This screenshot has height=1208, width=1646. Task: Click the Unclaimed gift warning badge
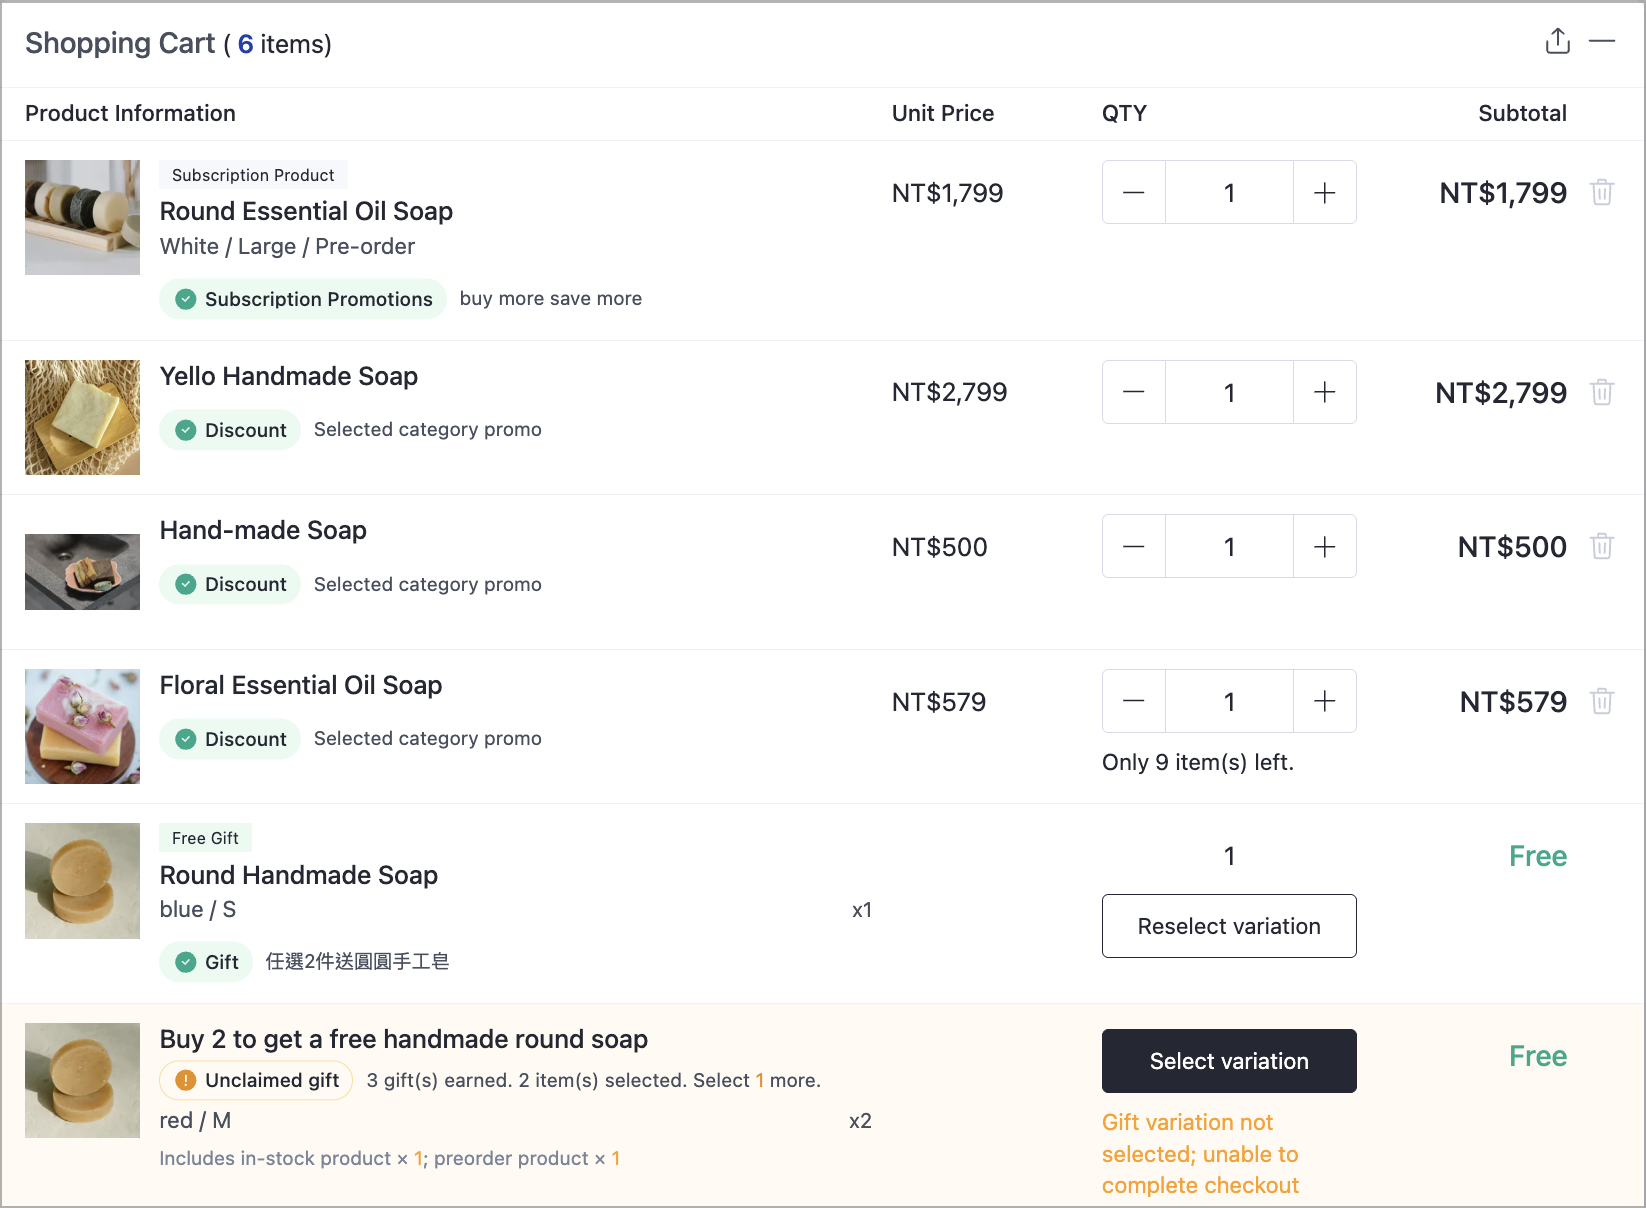[x=256, y=1080]
